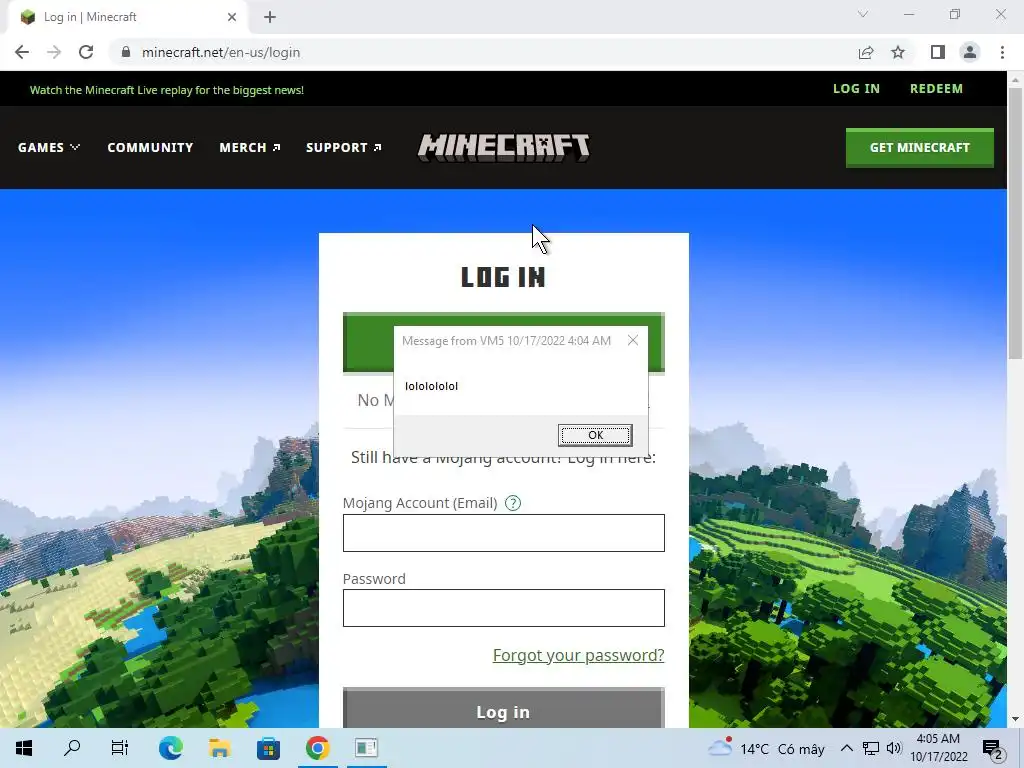Click the gray Log in button
This screenshot has height=768, width=1024.
pos(504,710)
